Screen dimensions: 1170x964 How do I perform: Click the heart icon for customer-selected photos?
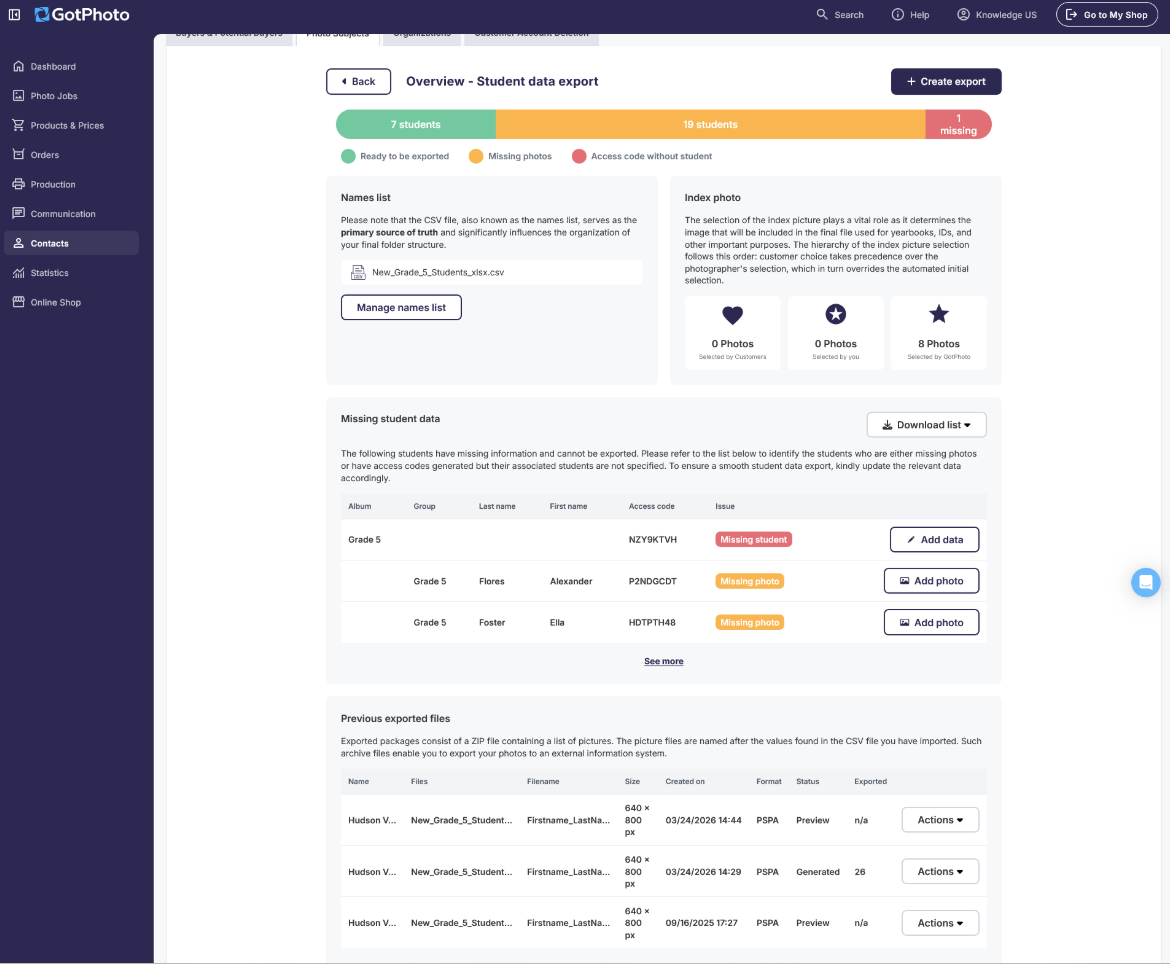(x=733, y=315)
